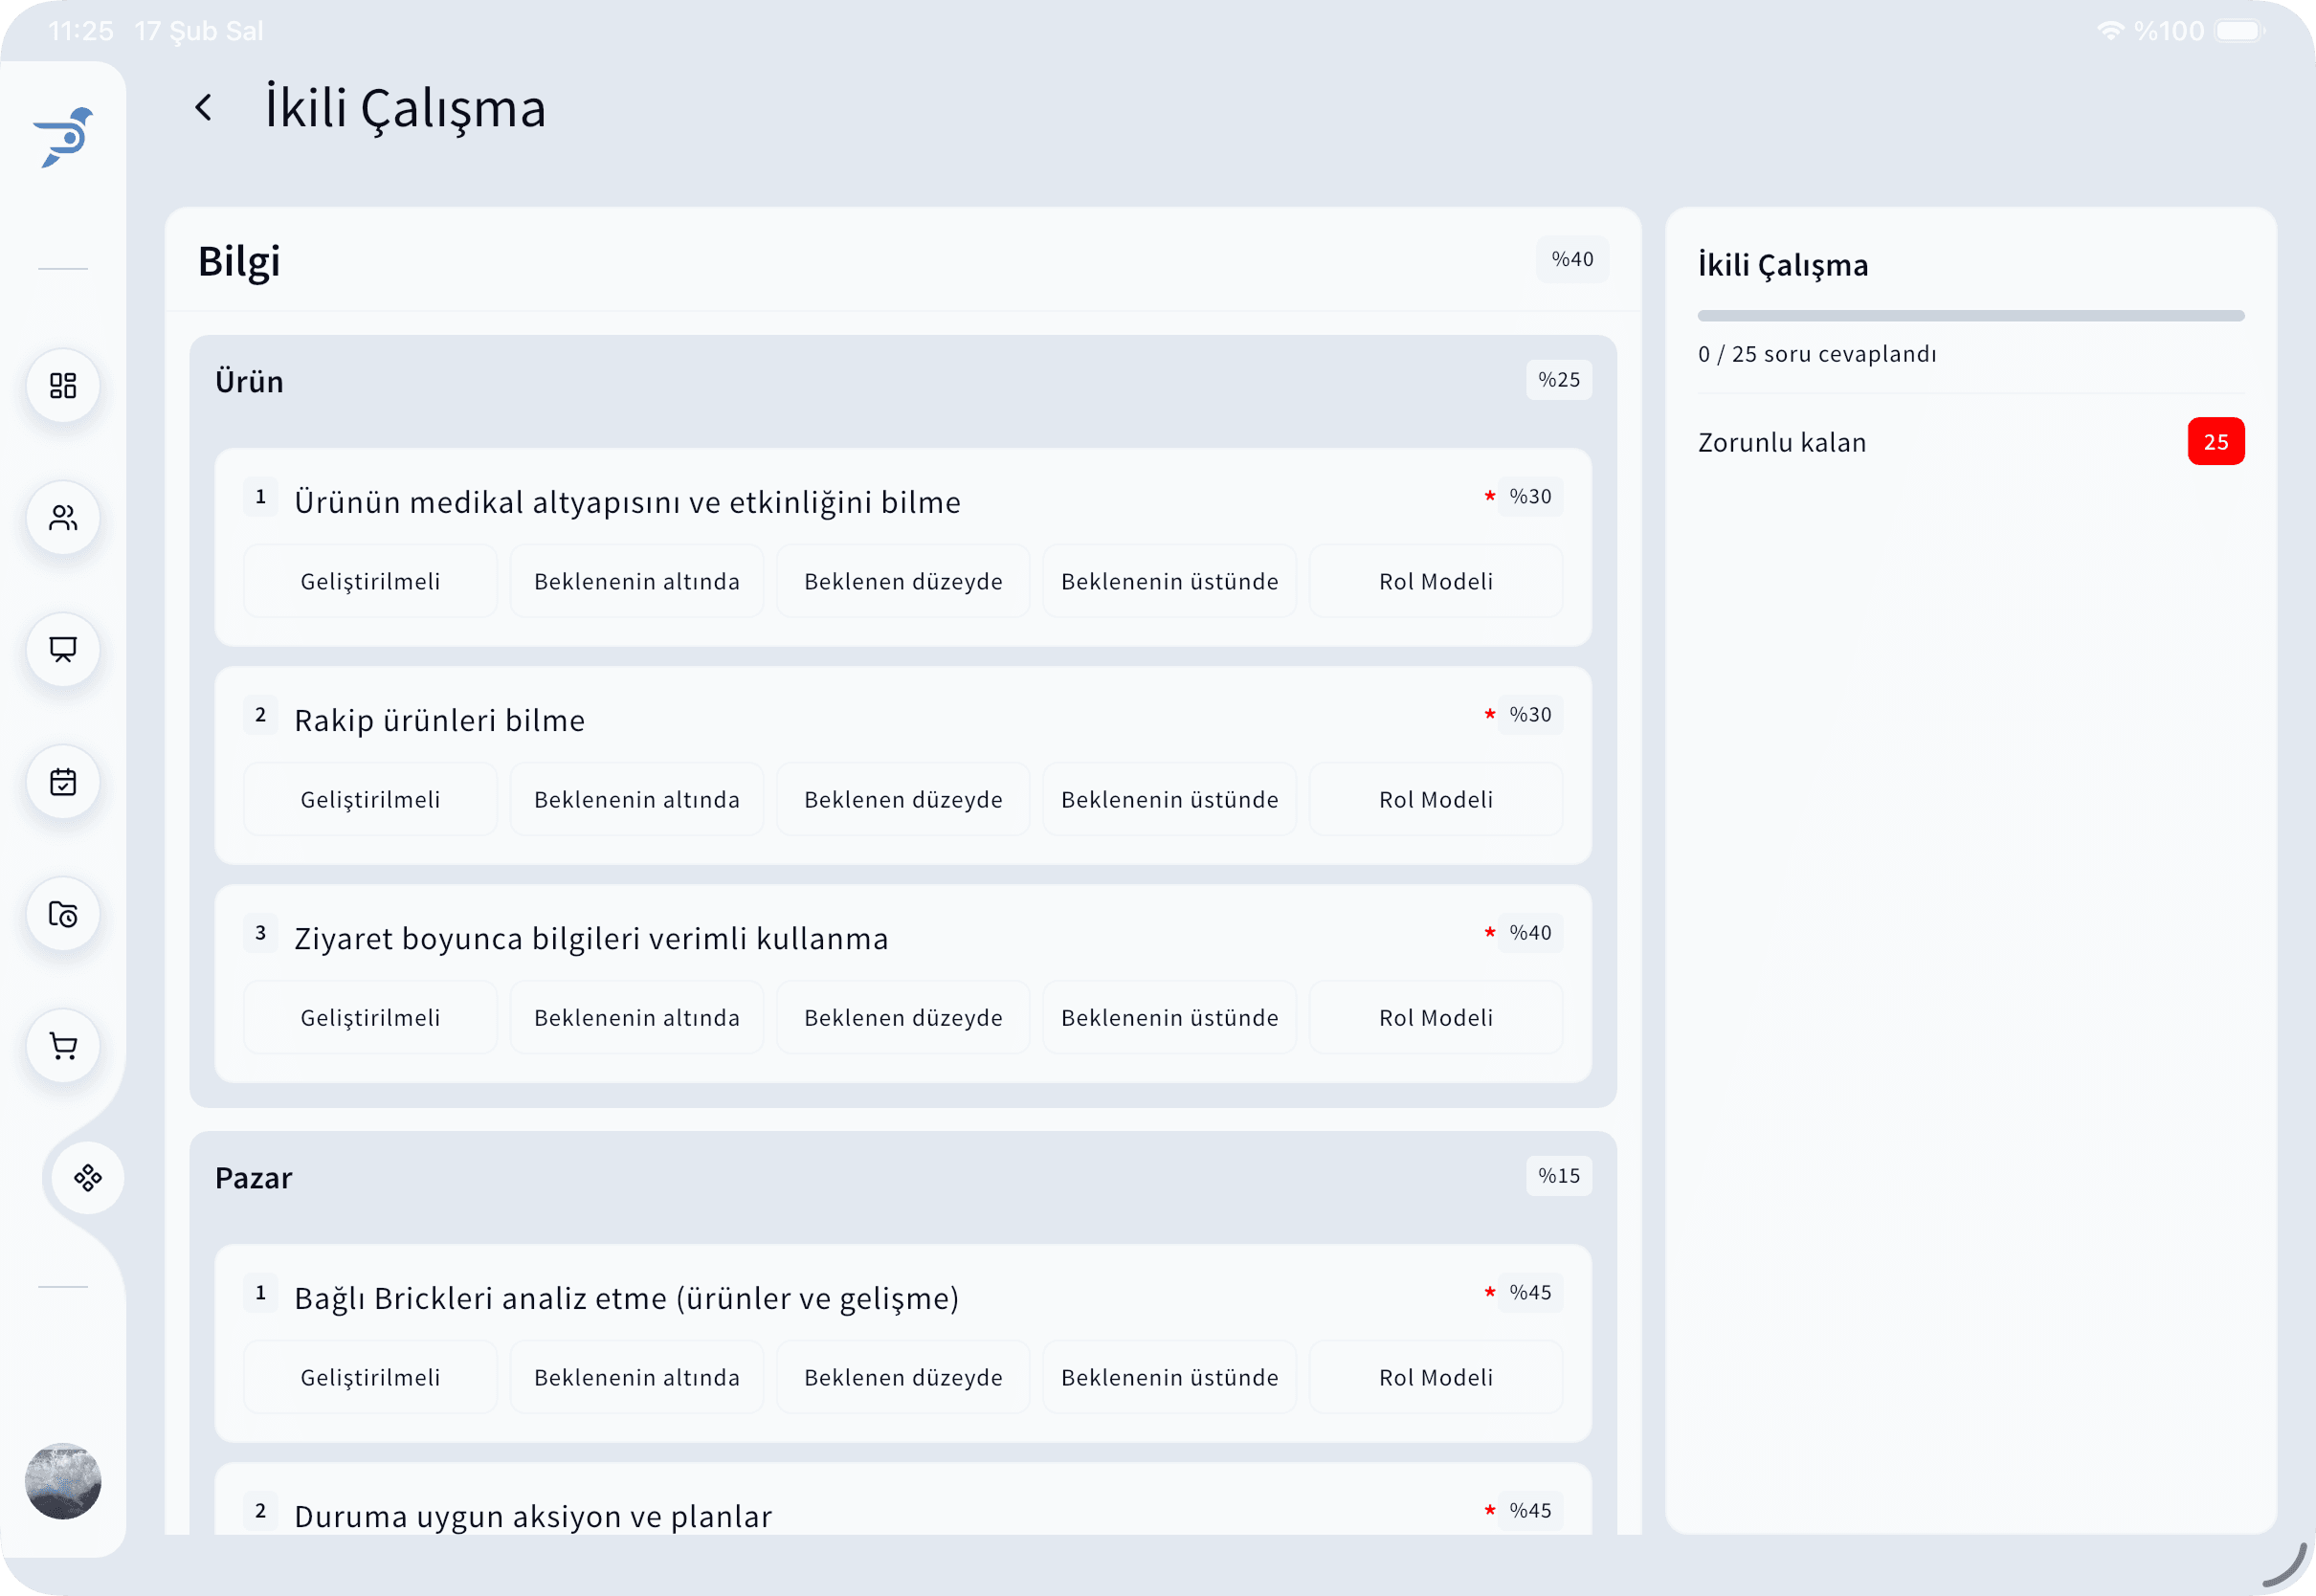Viewport: 2316px width, 1596px height.
Task: Open the profile avatar at bottom left
Action: (x=62, y=1483)
